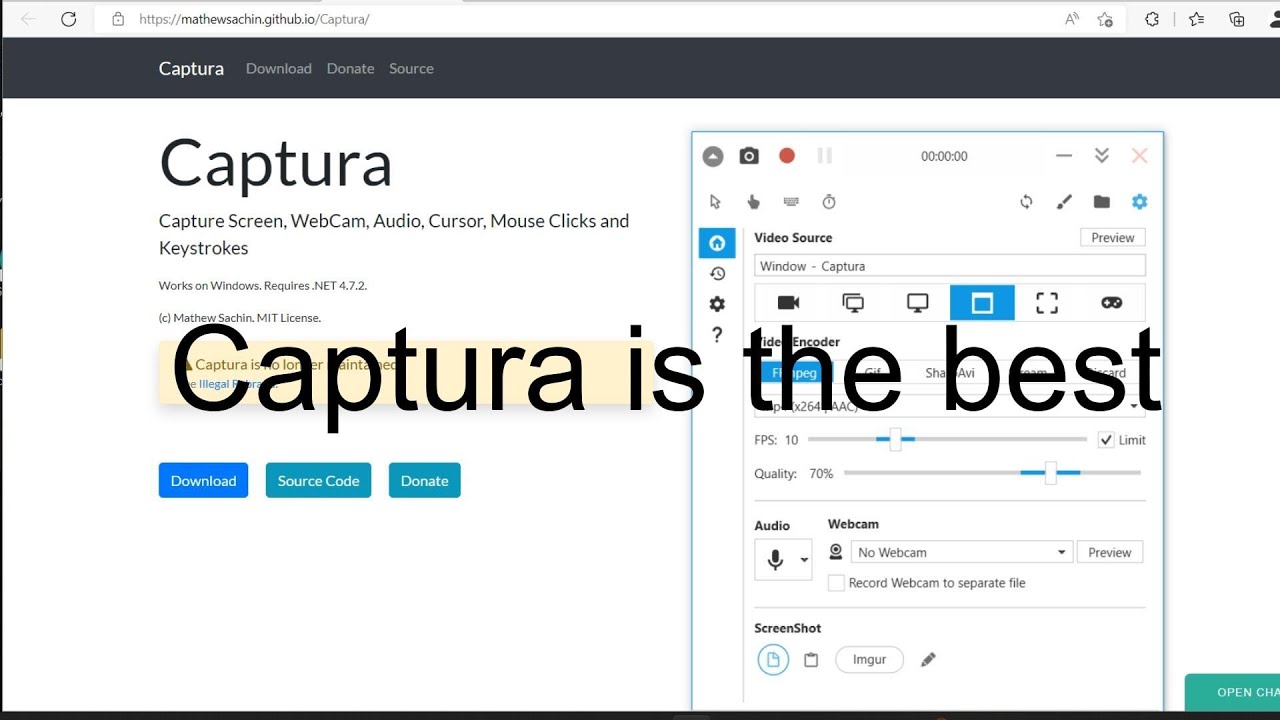1280x720 pixels.
Task: Select the game capture controller icon
Action: [1112, 303]
